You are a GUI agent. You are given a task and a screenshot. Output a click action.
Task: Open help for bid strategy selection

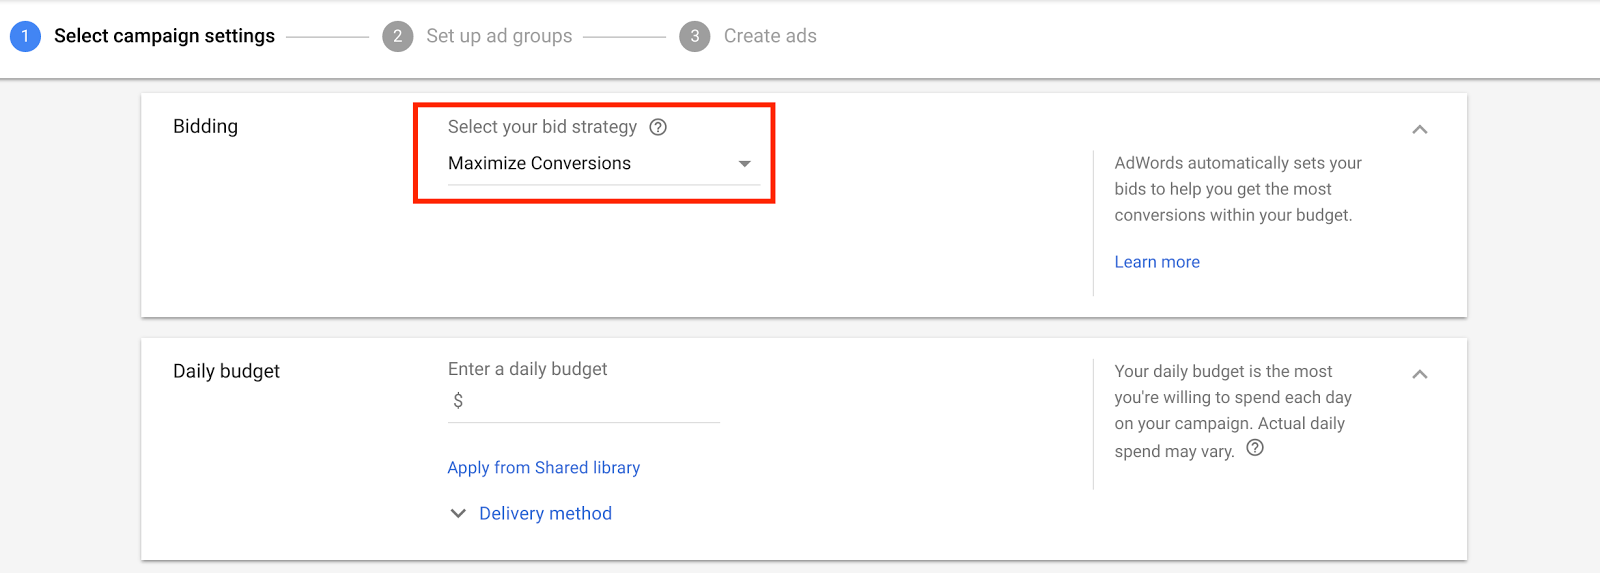658,127
